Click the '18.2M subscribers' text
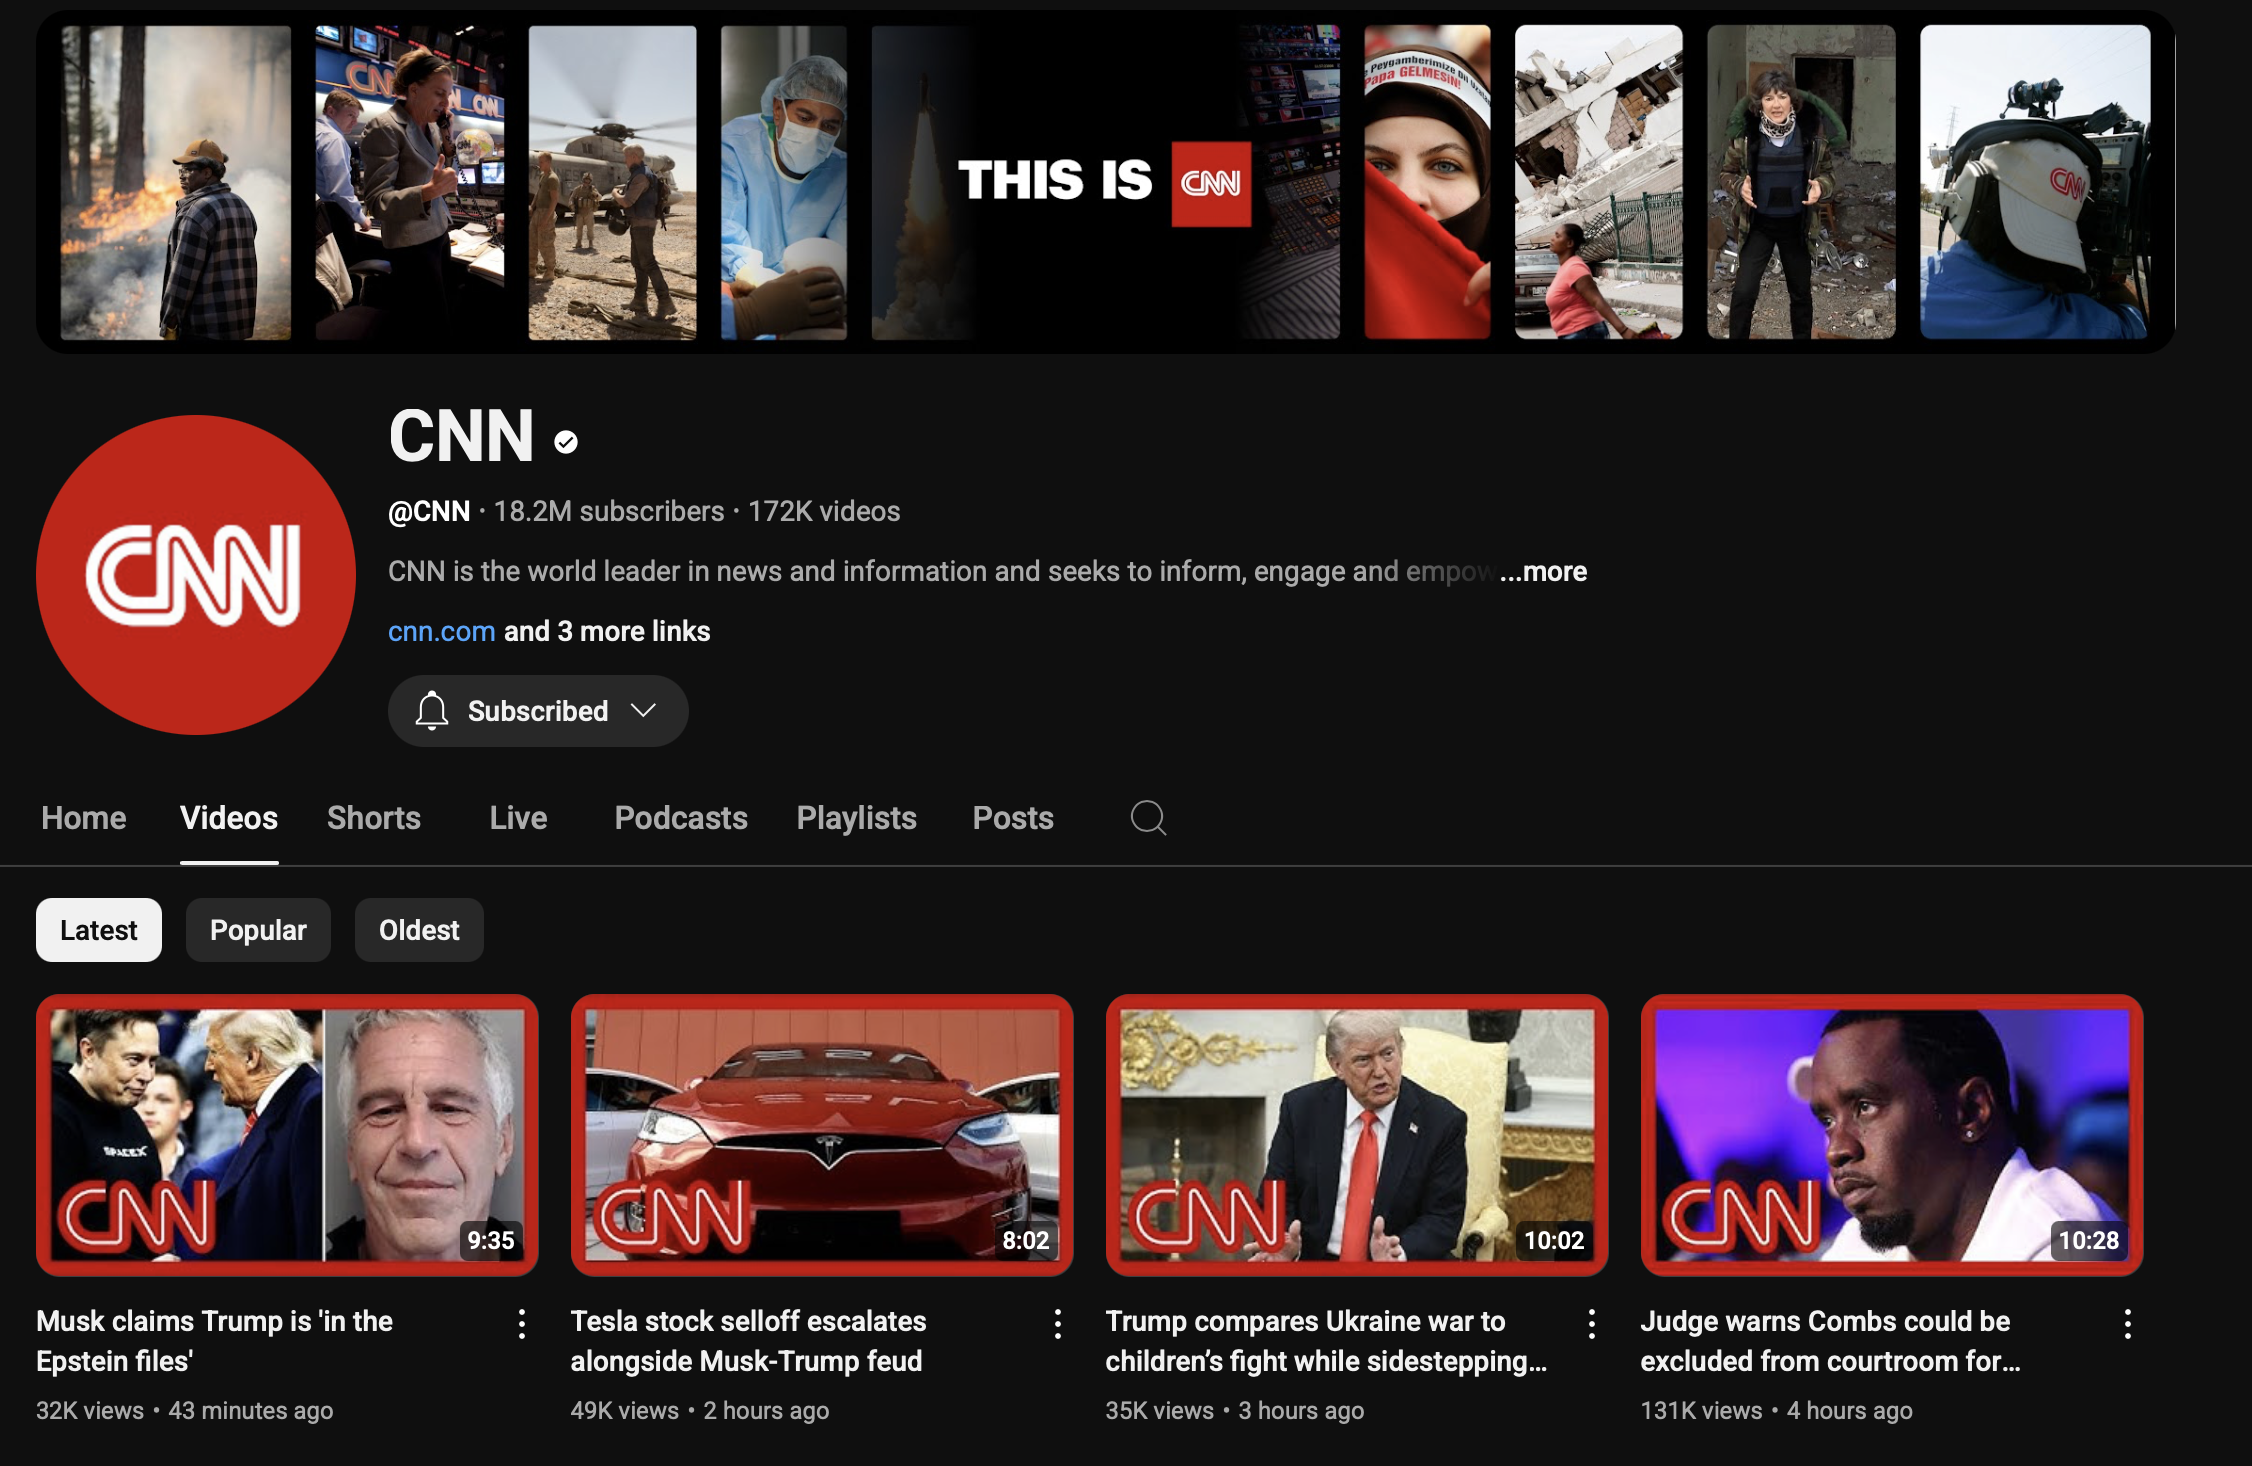2252x1466 pixels. 609,511
